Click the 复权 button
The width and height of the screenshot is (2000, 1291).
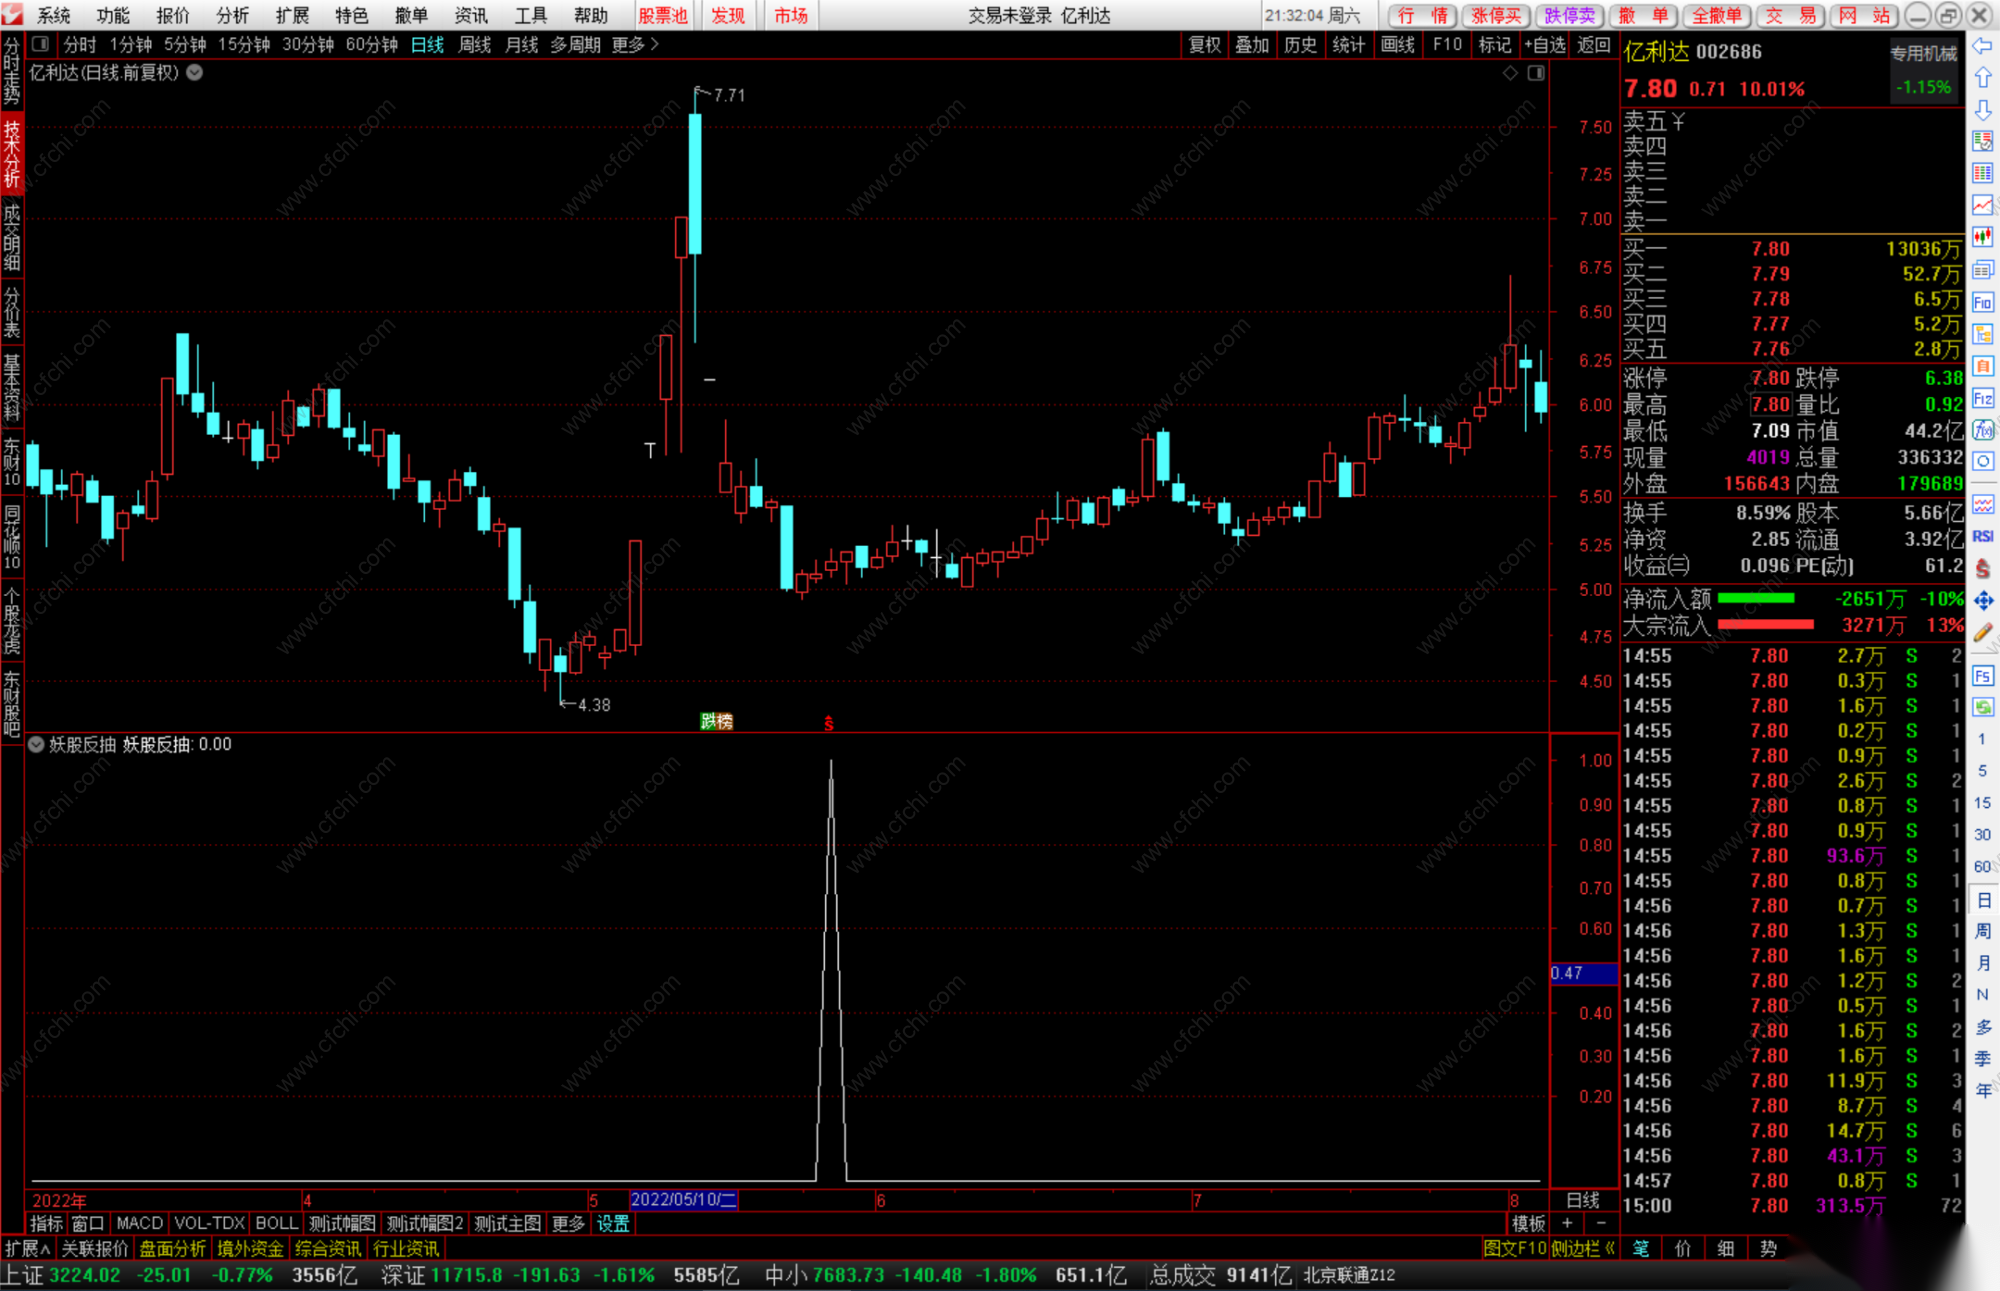click(x=1204, y=45)
